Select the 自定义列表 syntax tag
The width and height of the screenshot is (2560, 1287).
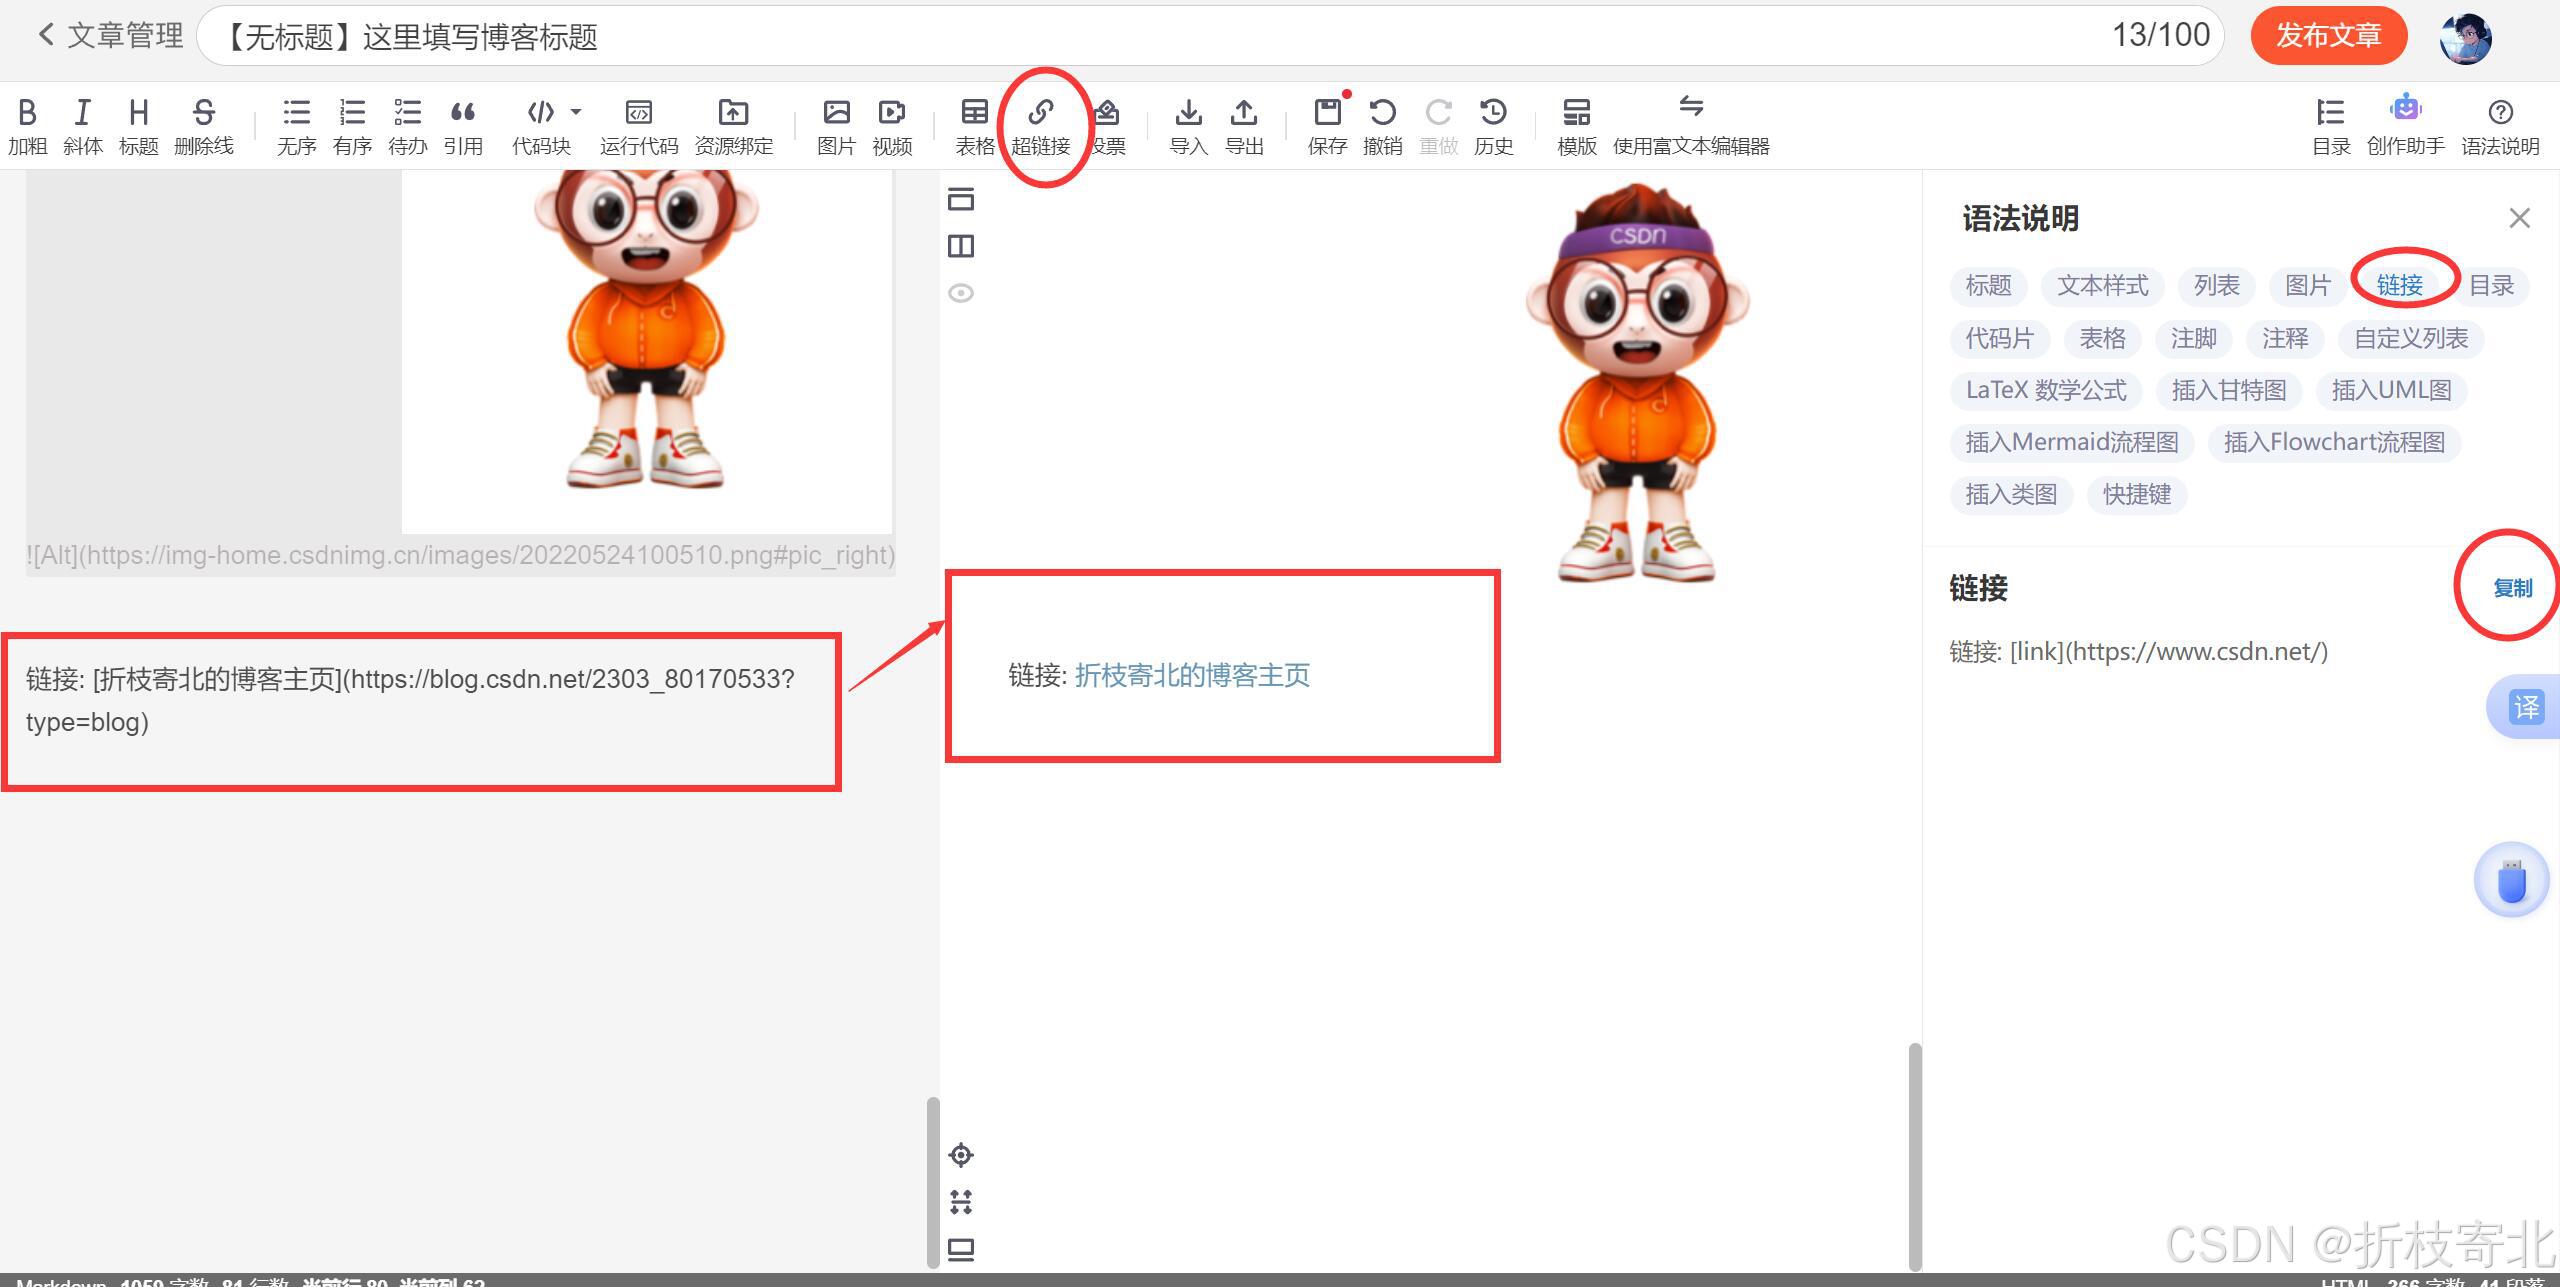click(2411, 339)
